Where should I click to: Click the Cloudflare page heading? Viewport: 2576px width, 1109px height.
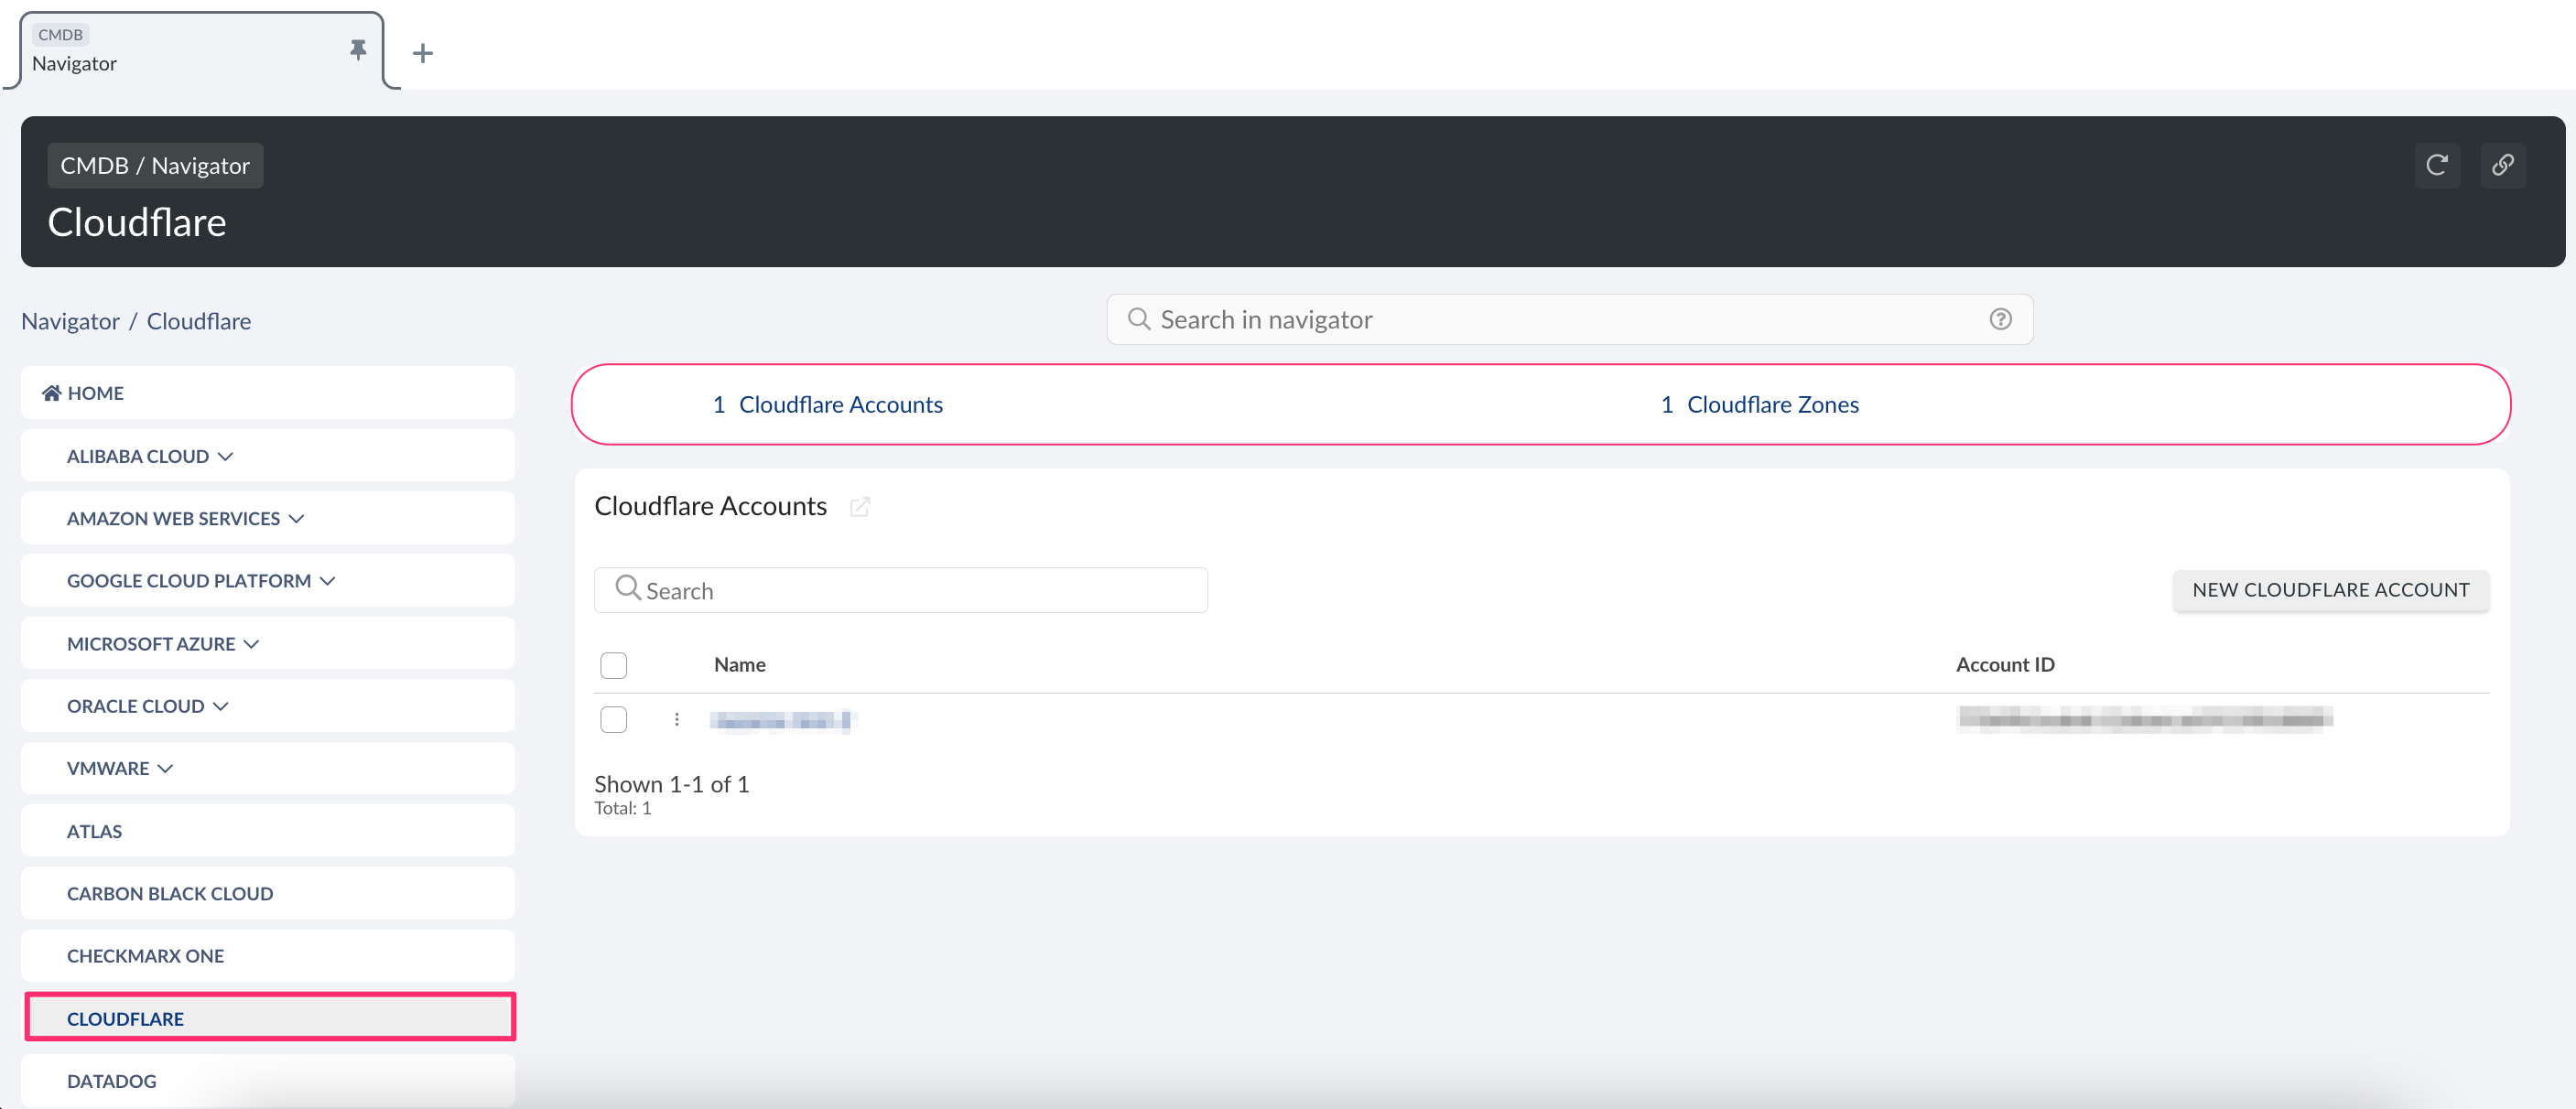(137, 222)
